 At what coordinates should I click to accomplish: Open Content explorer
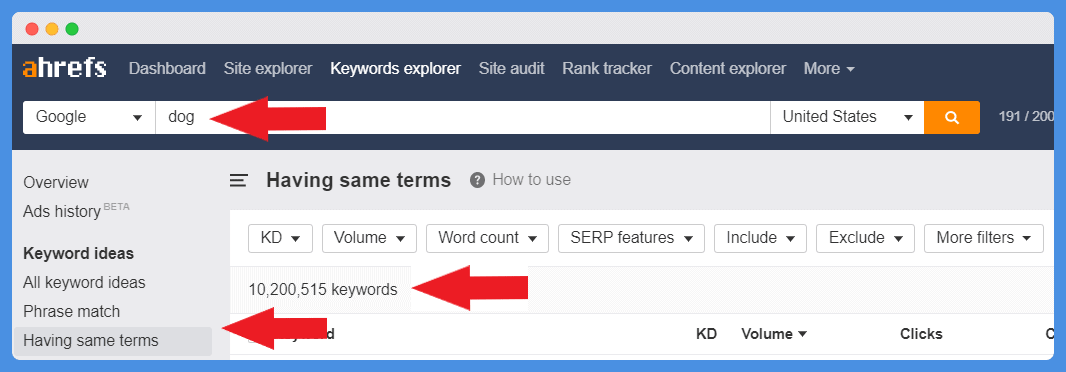727,69
